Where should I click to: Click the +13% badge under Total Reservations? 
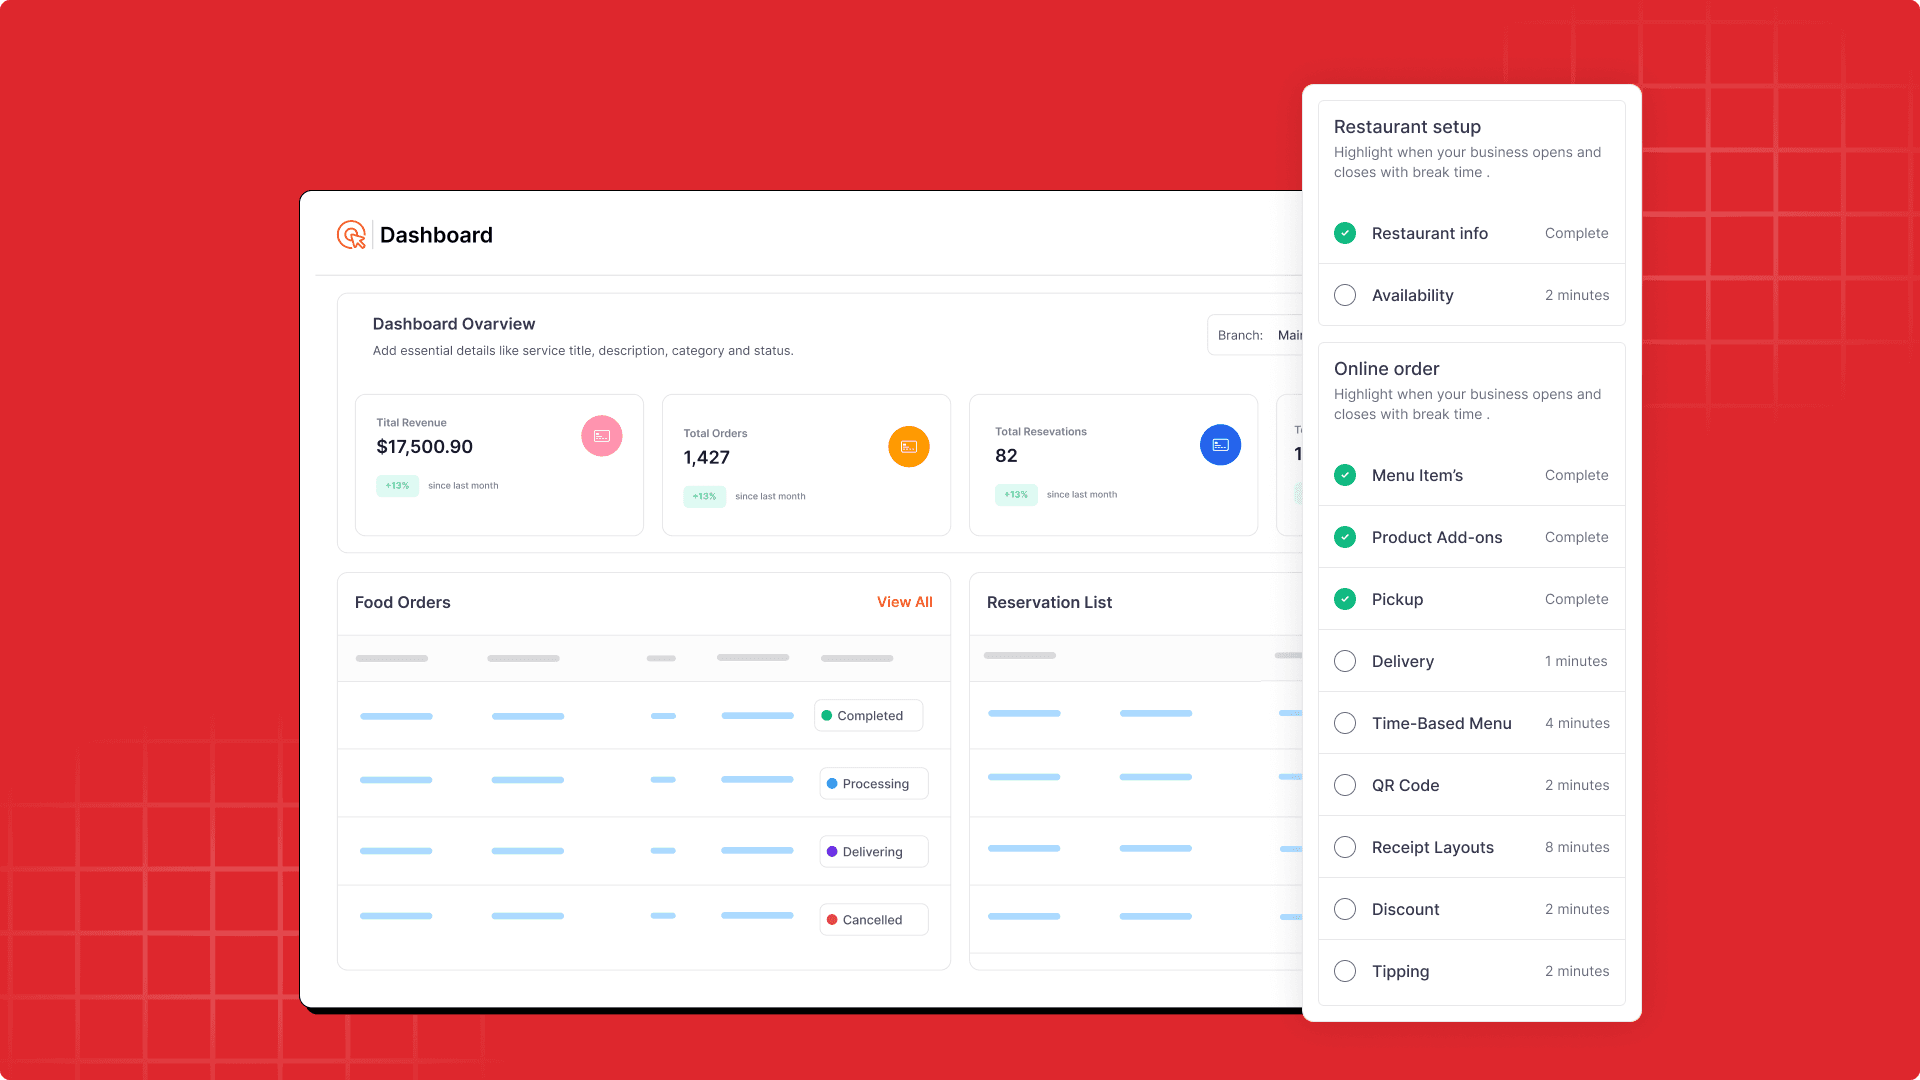click(x=1016, y=495)
